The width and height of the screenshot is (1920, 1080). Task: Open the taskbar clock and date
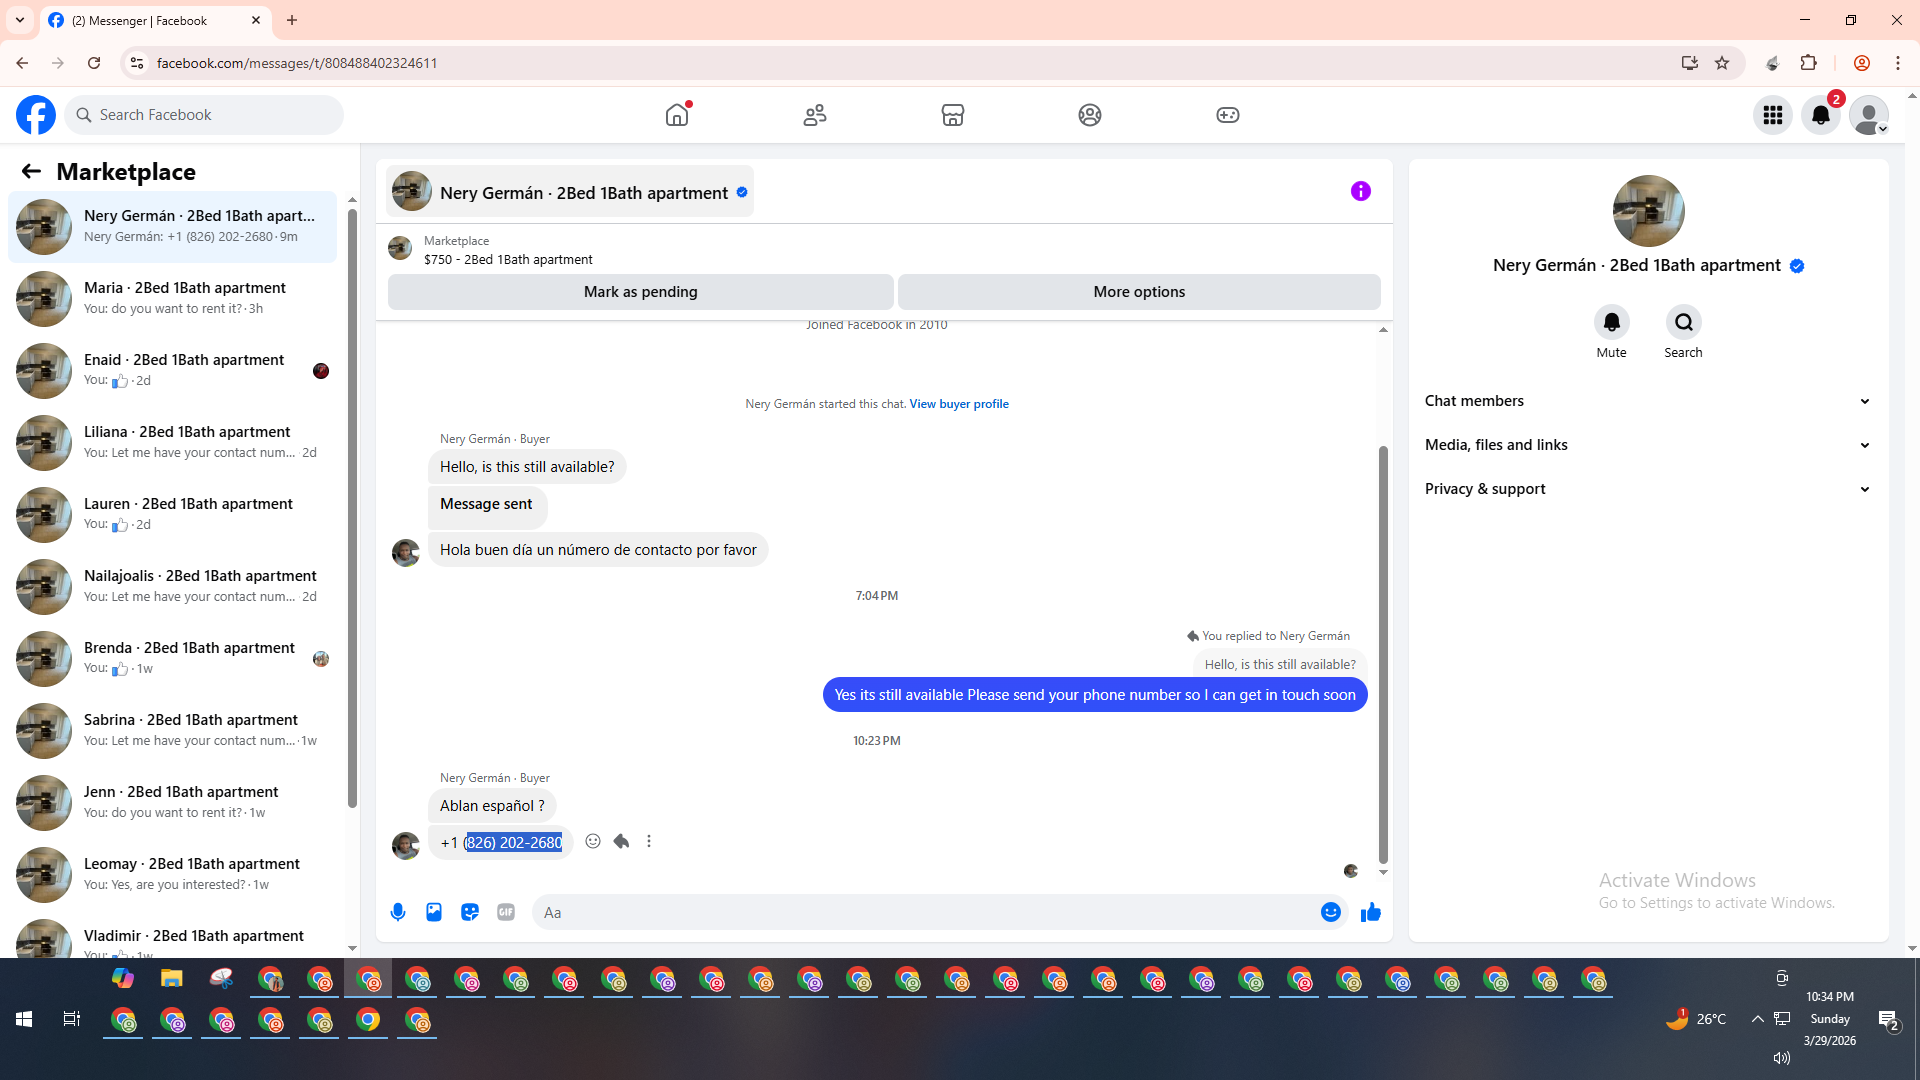[1830, 1019]
